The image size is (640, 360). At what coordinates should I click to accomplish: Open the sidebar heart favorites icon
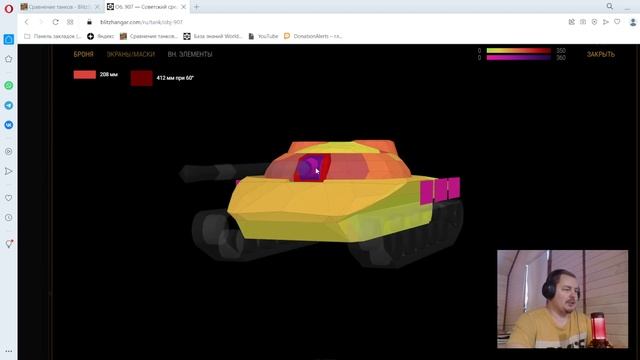tap(9, 198)
